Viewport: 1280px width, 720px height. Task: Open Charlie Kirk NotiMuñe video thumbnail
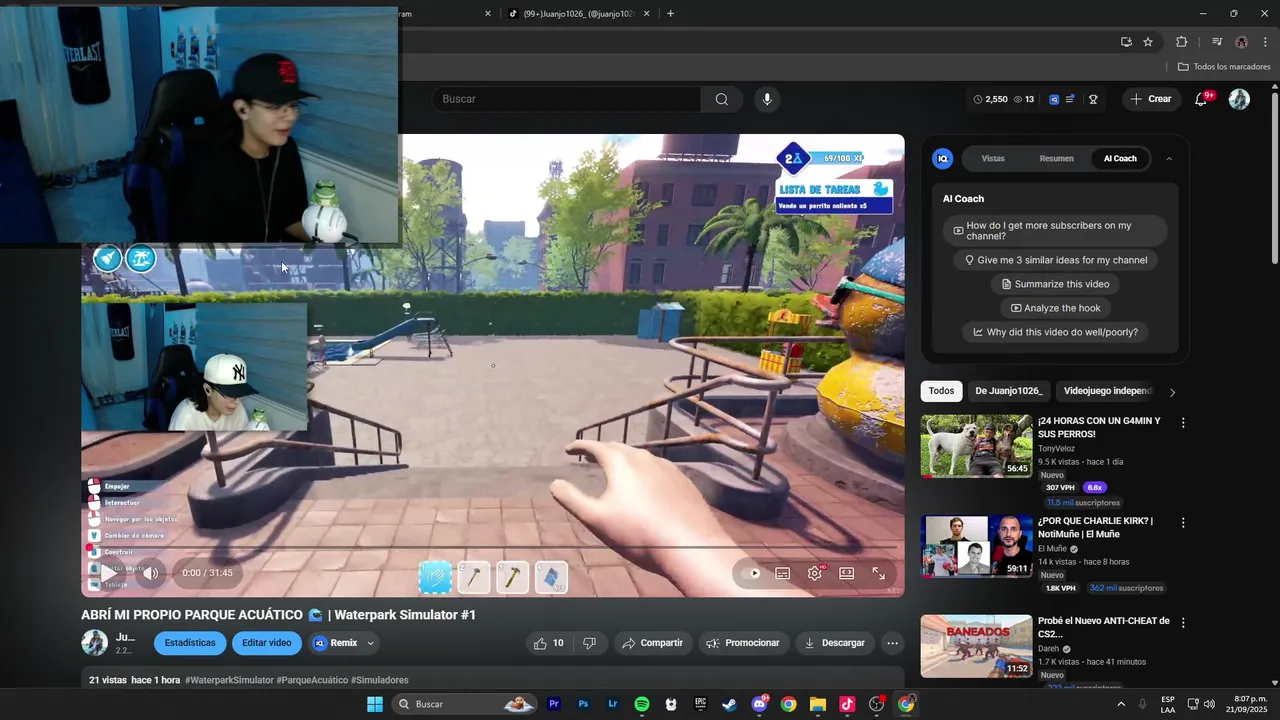[976, 546]
